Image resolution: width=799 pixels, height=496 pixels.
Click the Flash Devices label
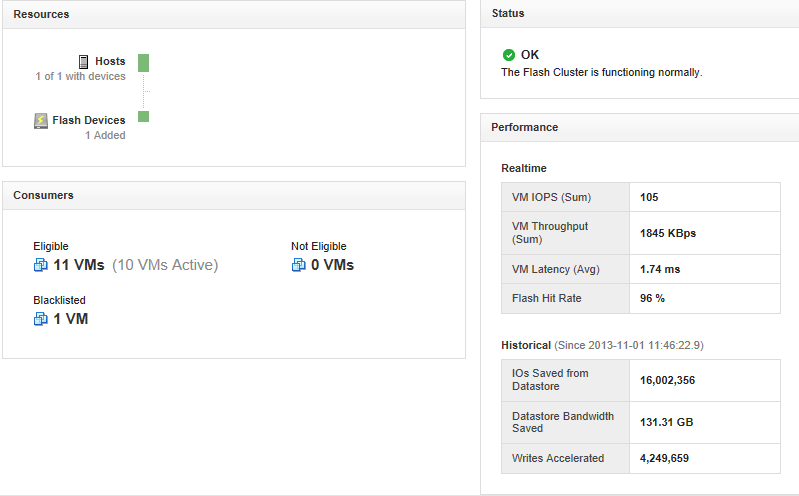(x=89, y=120)
